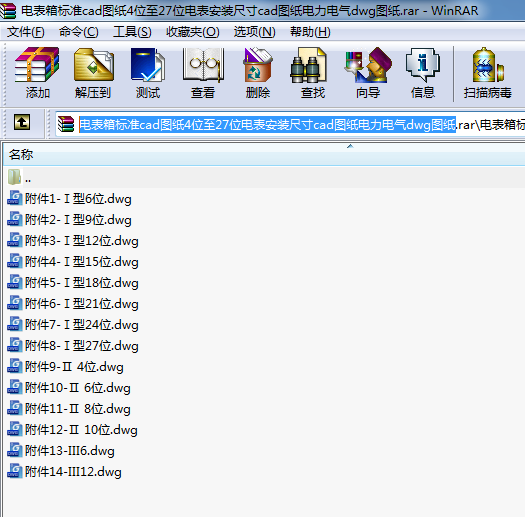Click the 查看 (View) toolbar icon
This screenshot has width=525, height=517.
click(203, 65)
